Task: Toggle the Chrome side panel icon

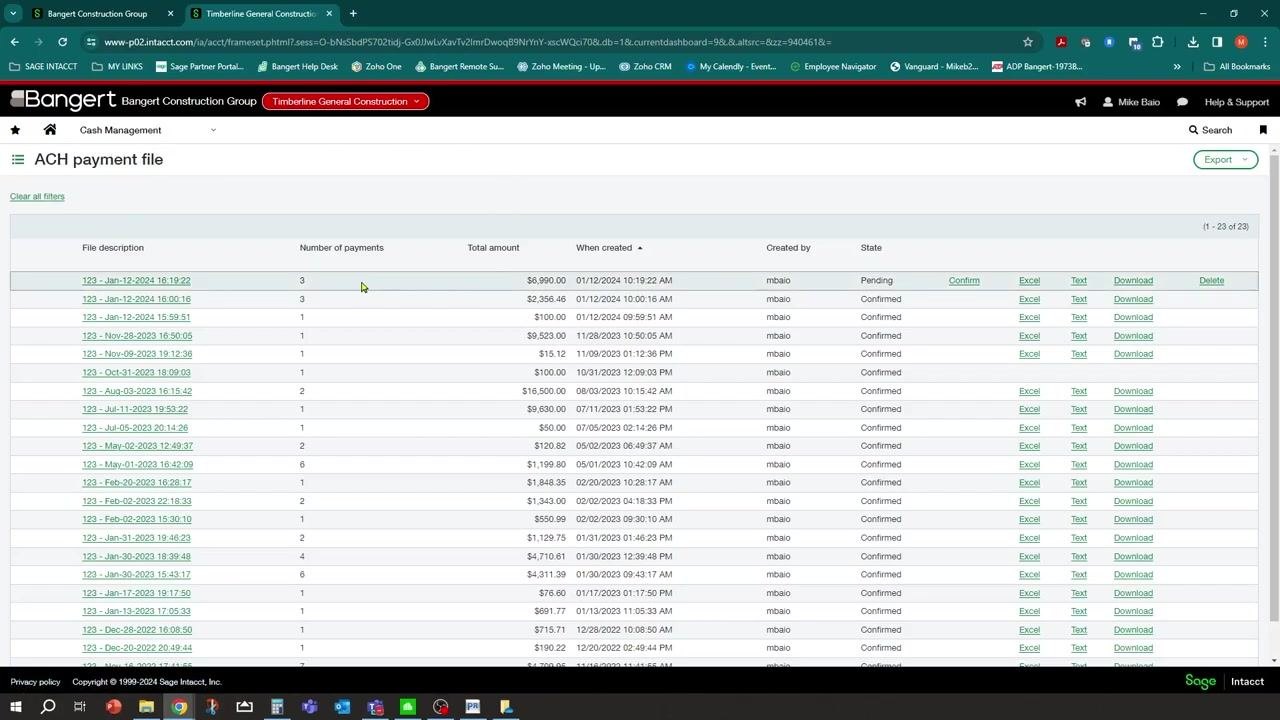Action: tap(1217, 42)
